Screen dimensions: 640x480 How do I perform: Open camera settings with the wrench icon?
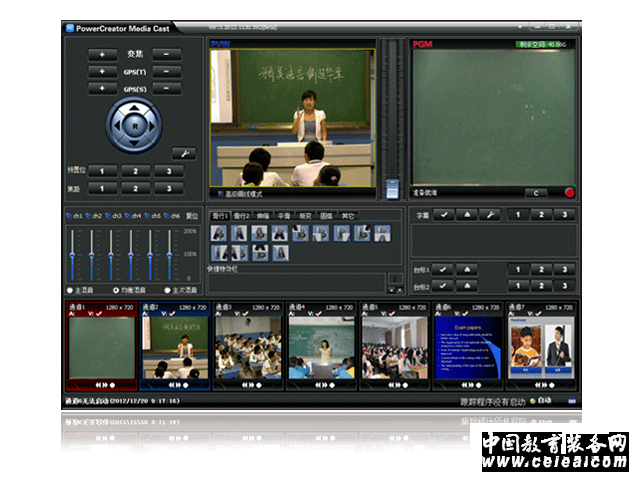(x=183, y=153)
